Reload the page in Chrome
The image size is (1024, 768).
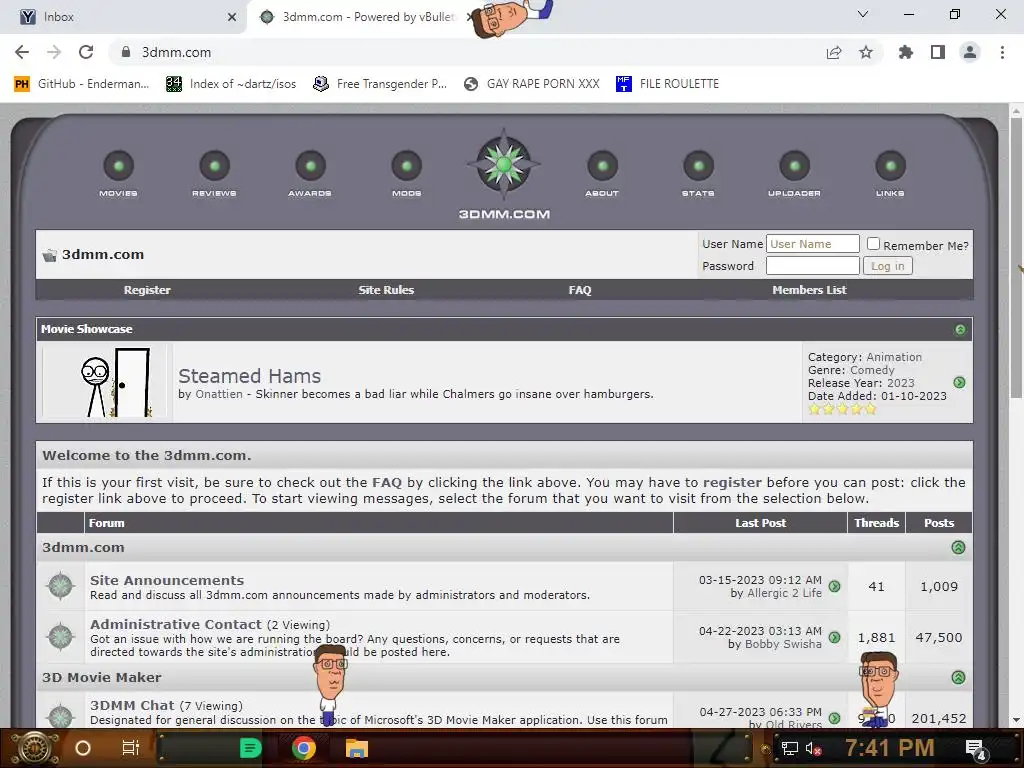tap(86, 52)
